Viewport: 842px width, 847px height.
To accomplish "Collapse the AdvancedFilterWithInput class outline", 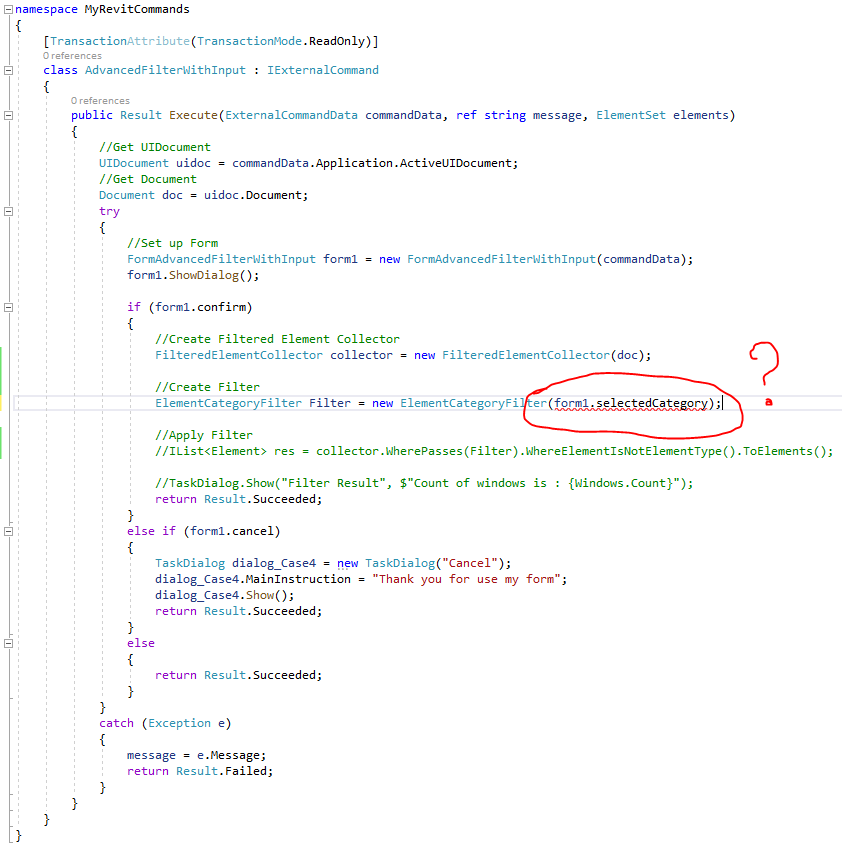I will tap(8, 70).
